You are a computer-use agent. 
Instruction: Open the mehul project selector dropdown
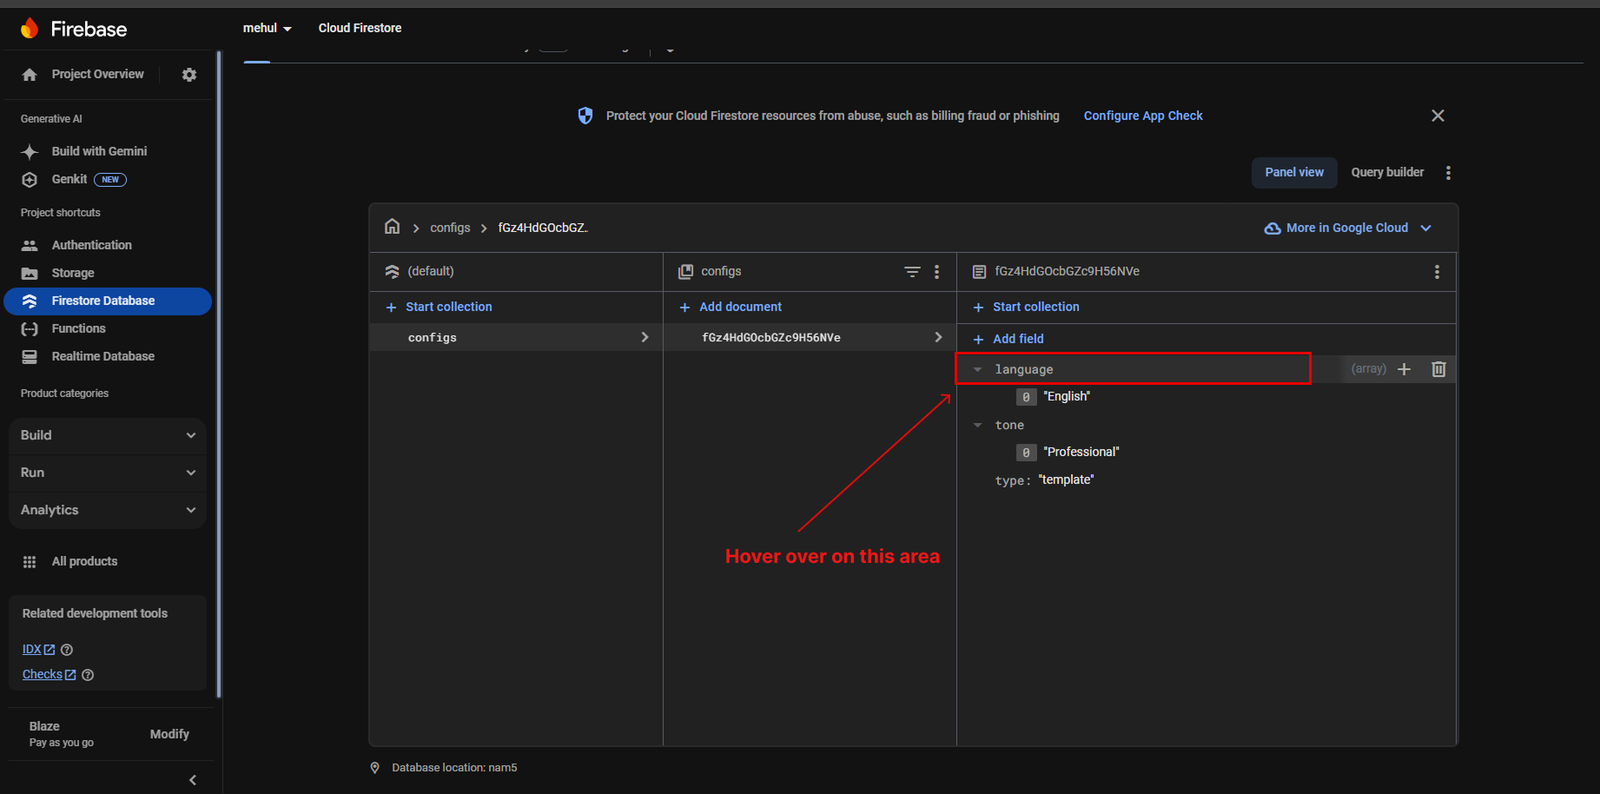[267, 28]
